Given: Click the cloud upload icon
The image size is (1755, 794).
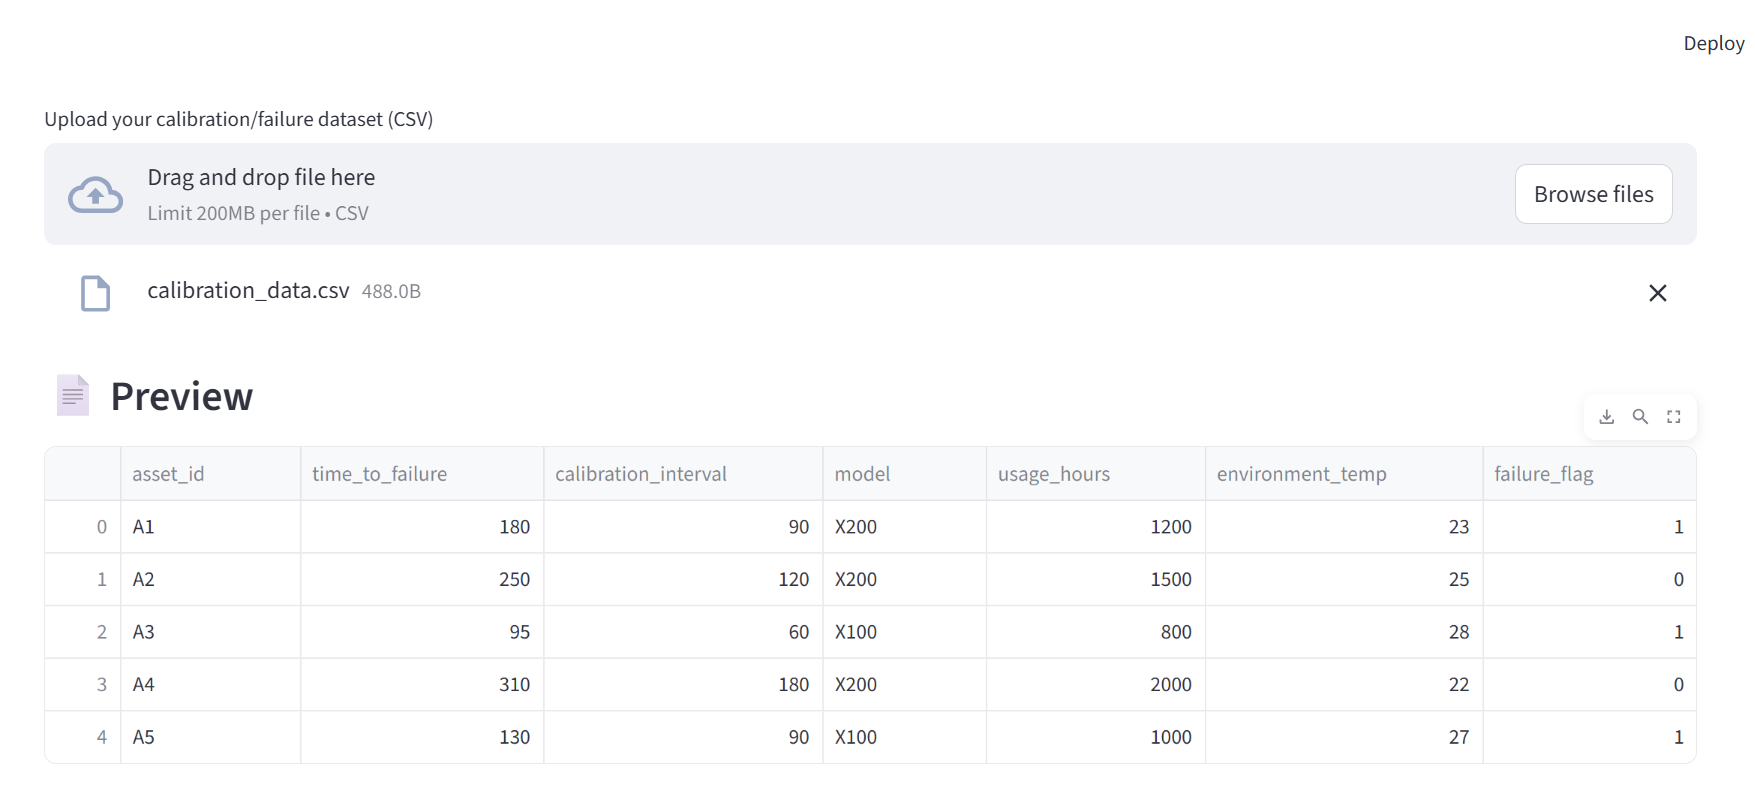Looking at the screenshot, I should click(95, 195).
